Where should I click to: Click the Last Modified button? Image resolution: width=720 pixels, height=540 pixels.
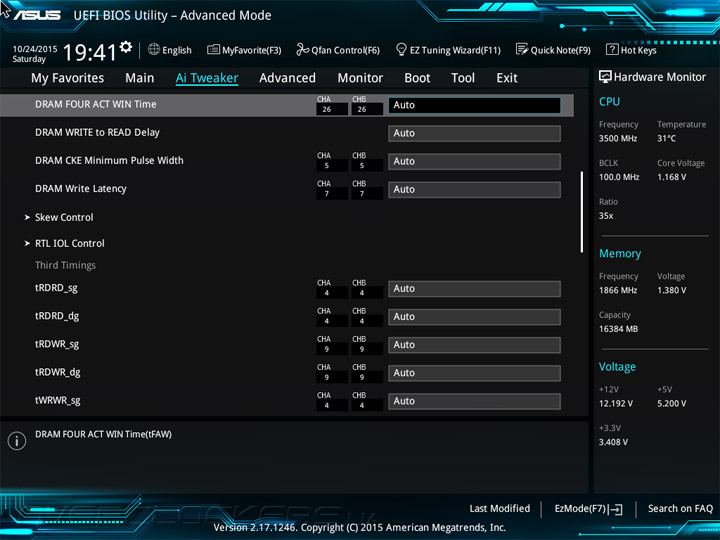tap(499, 509)
